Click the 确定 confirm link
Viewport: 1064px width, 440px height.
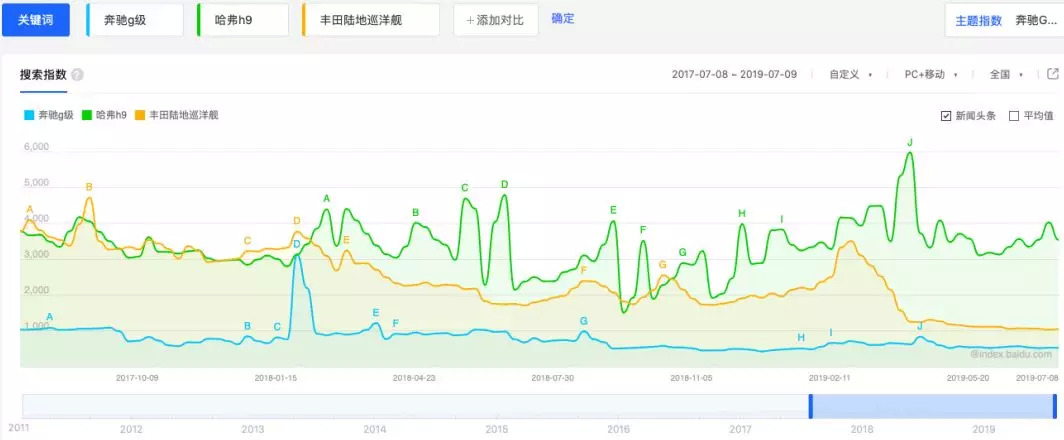tap(563, 19)
